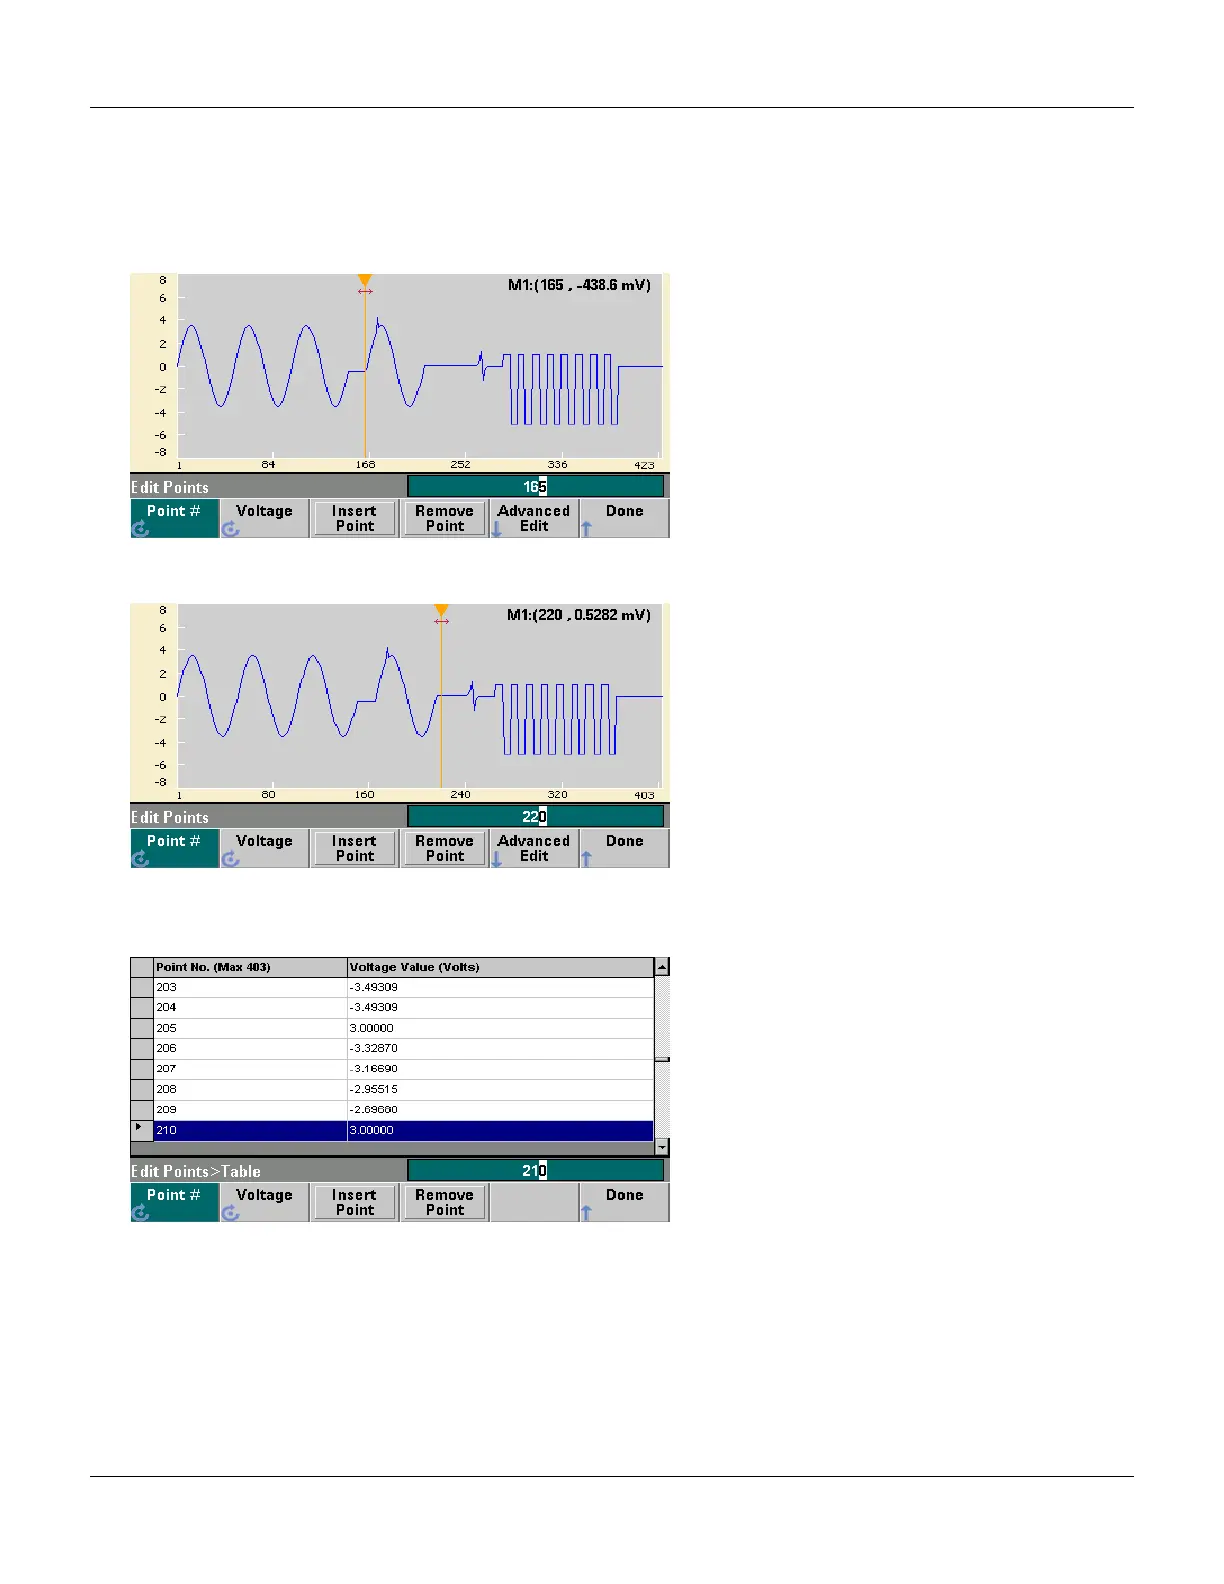Click the table's vertical scrollbar thumb
The image size is (1224, 1584).
coord(661,1059)
